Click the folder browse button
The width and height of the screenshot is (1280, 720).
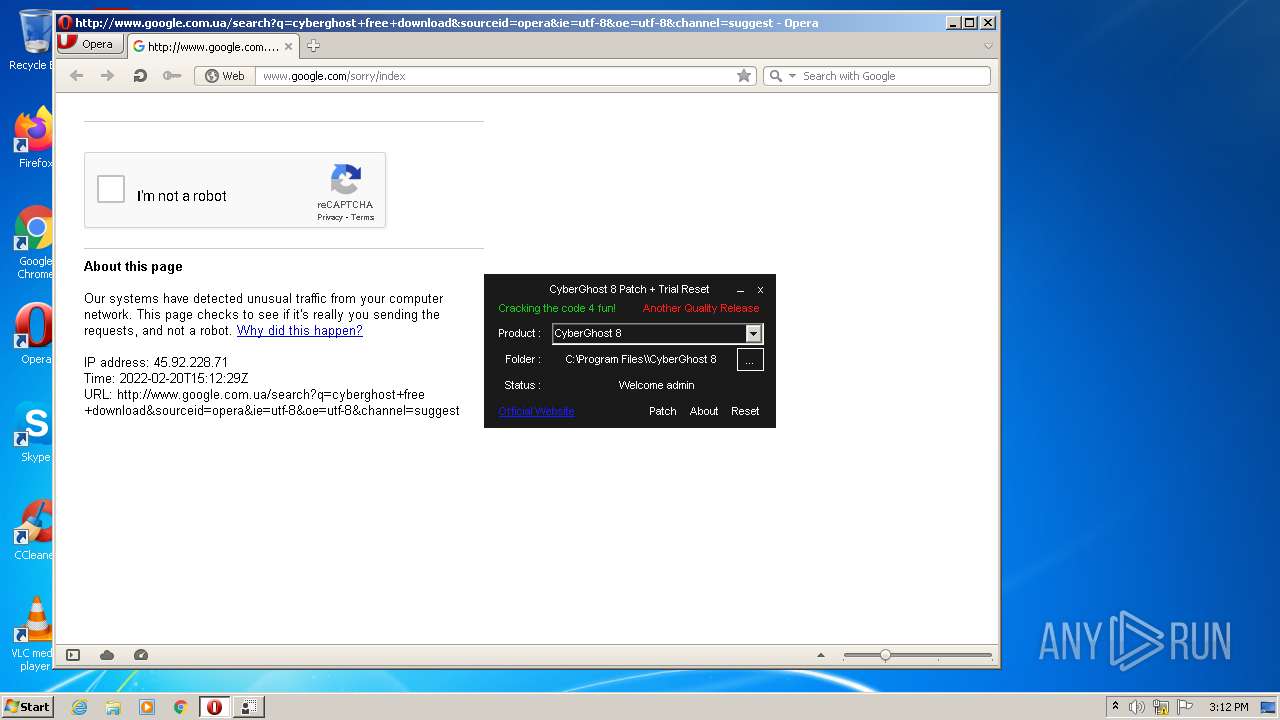pyautogui.click(x=750, y=360)
